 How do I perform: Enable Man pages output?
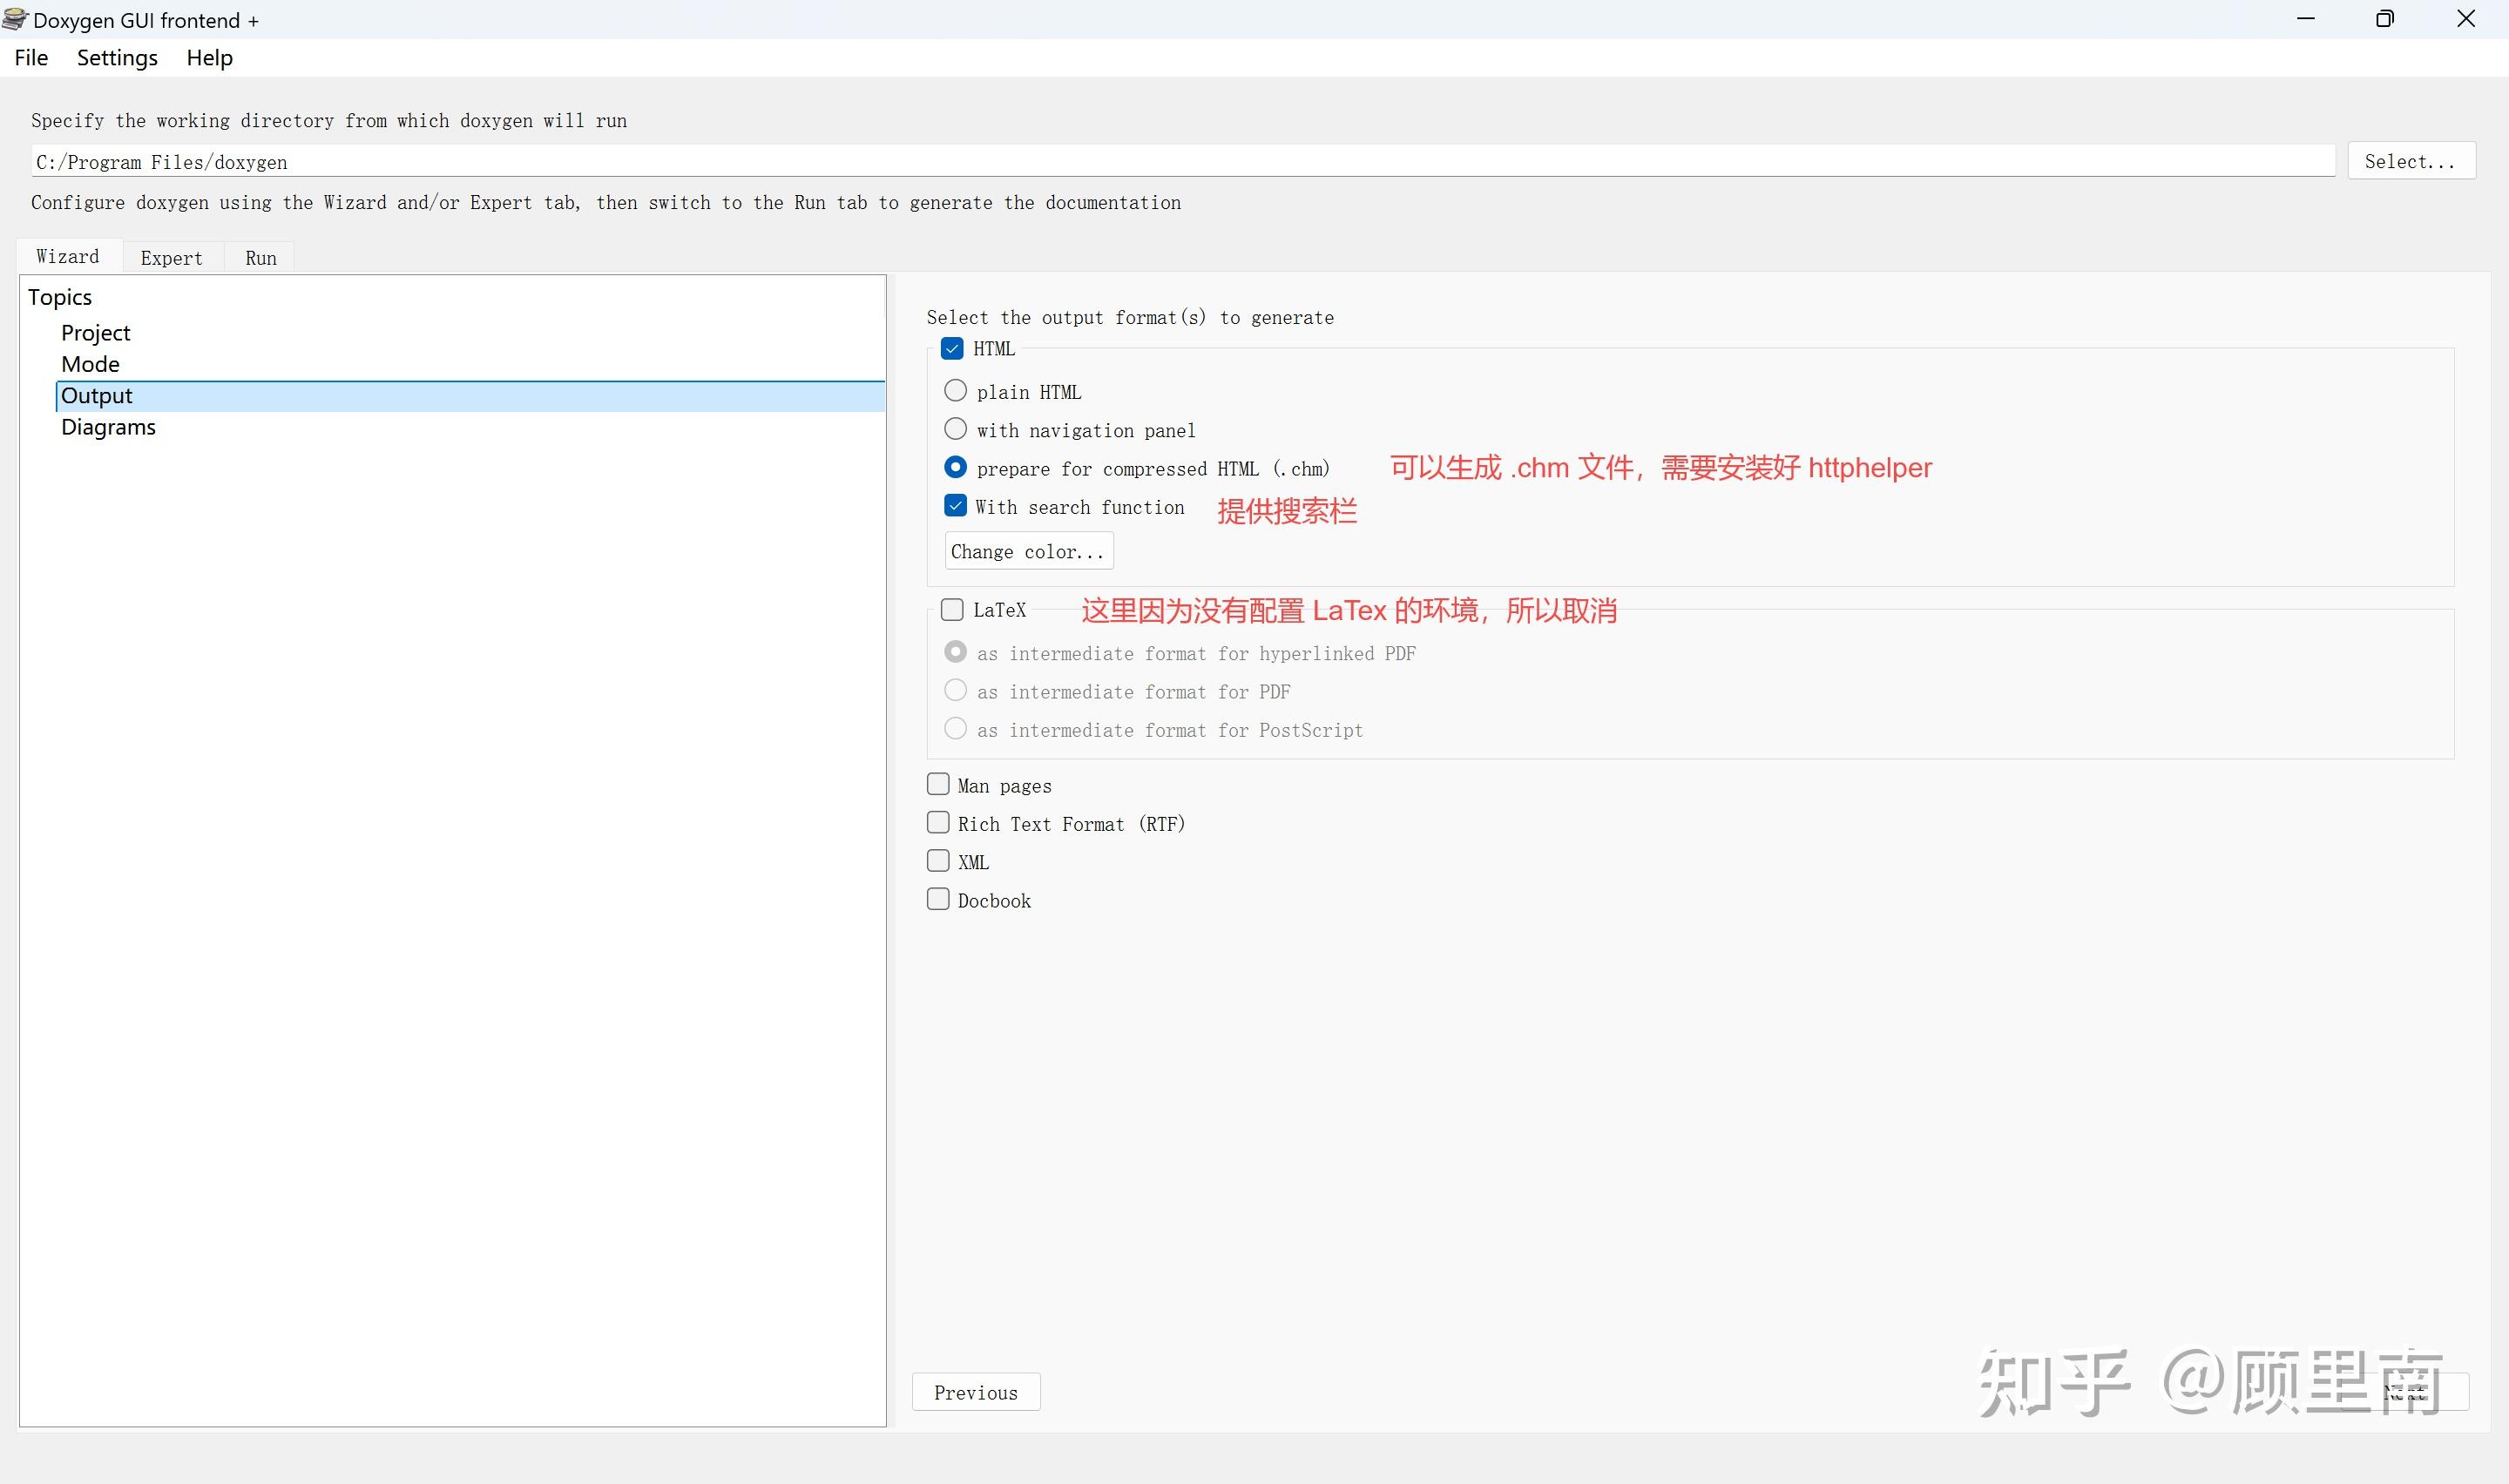938,785
